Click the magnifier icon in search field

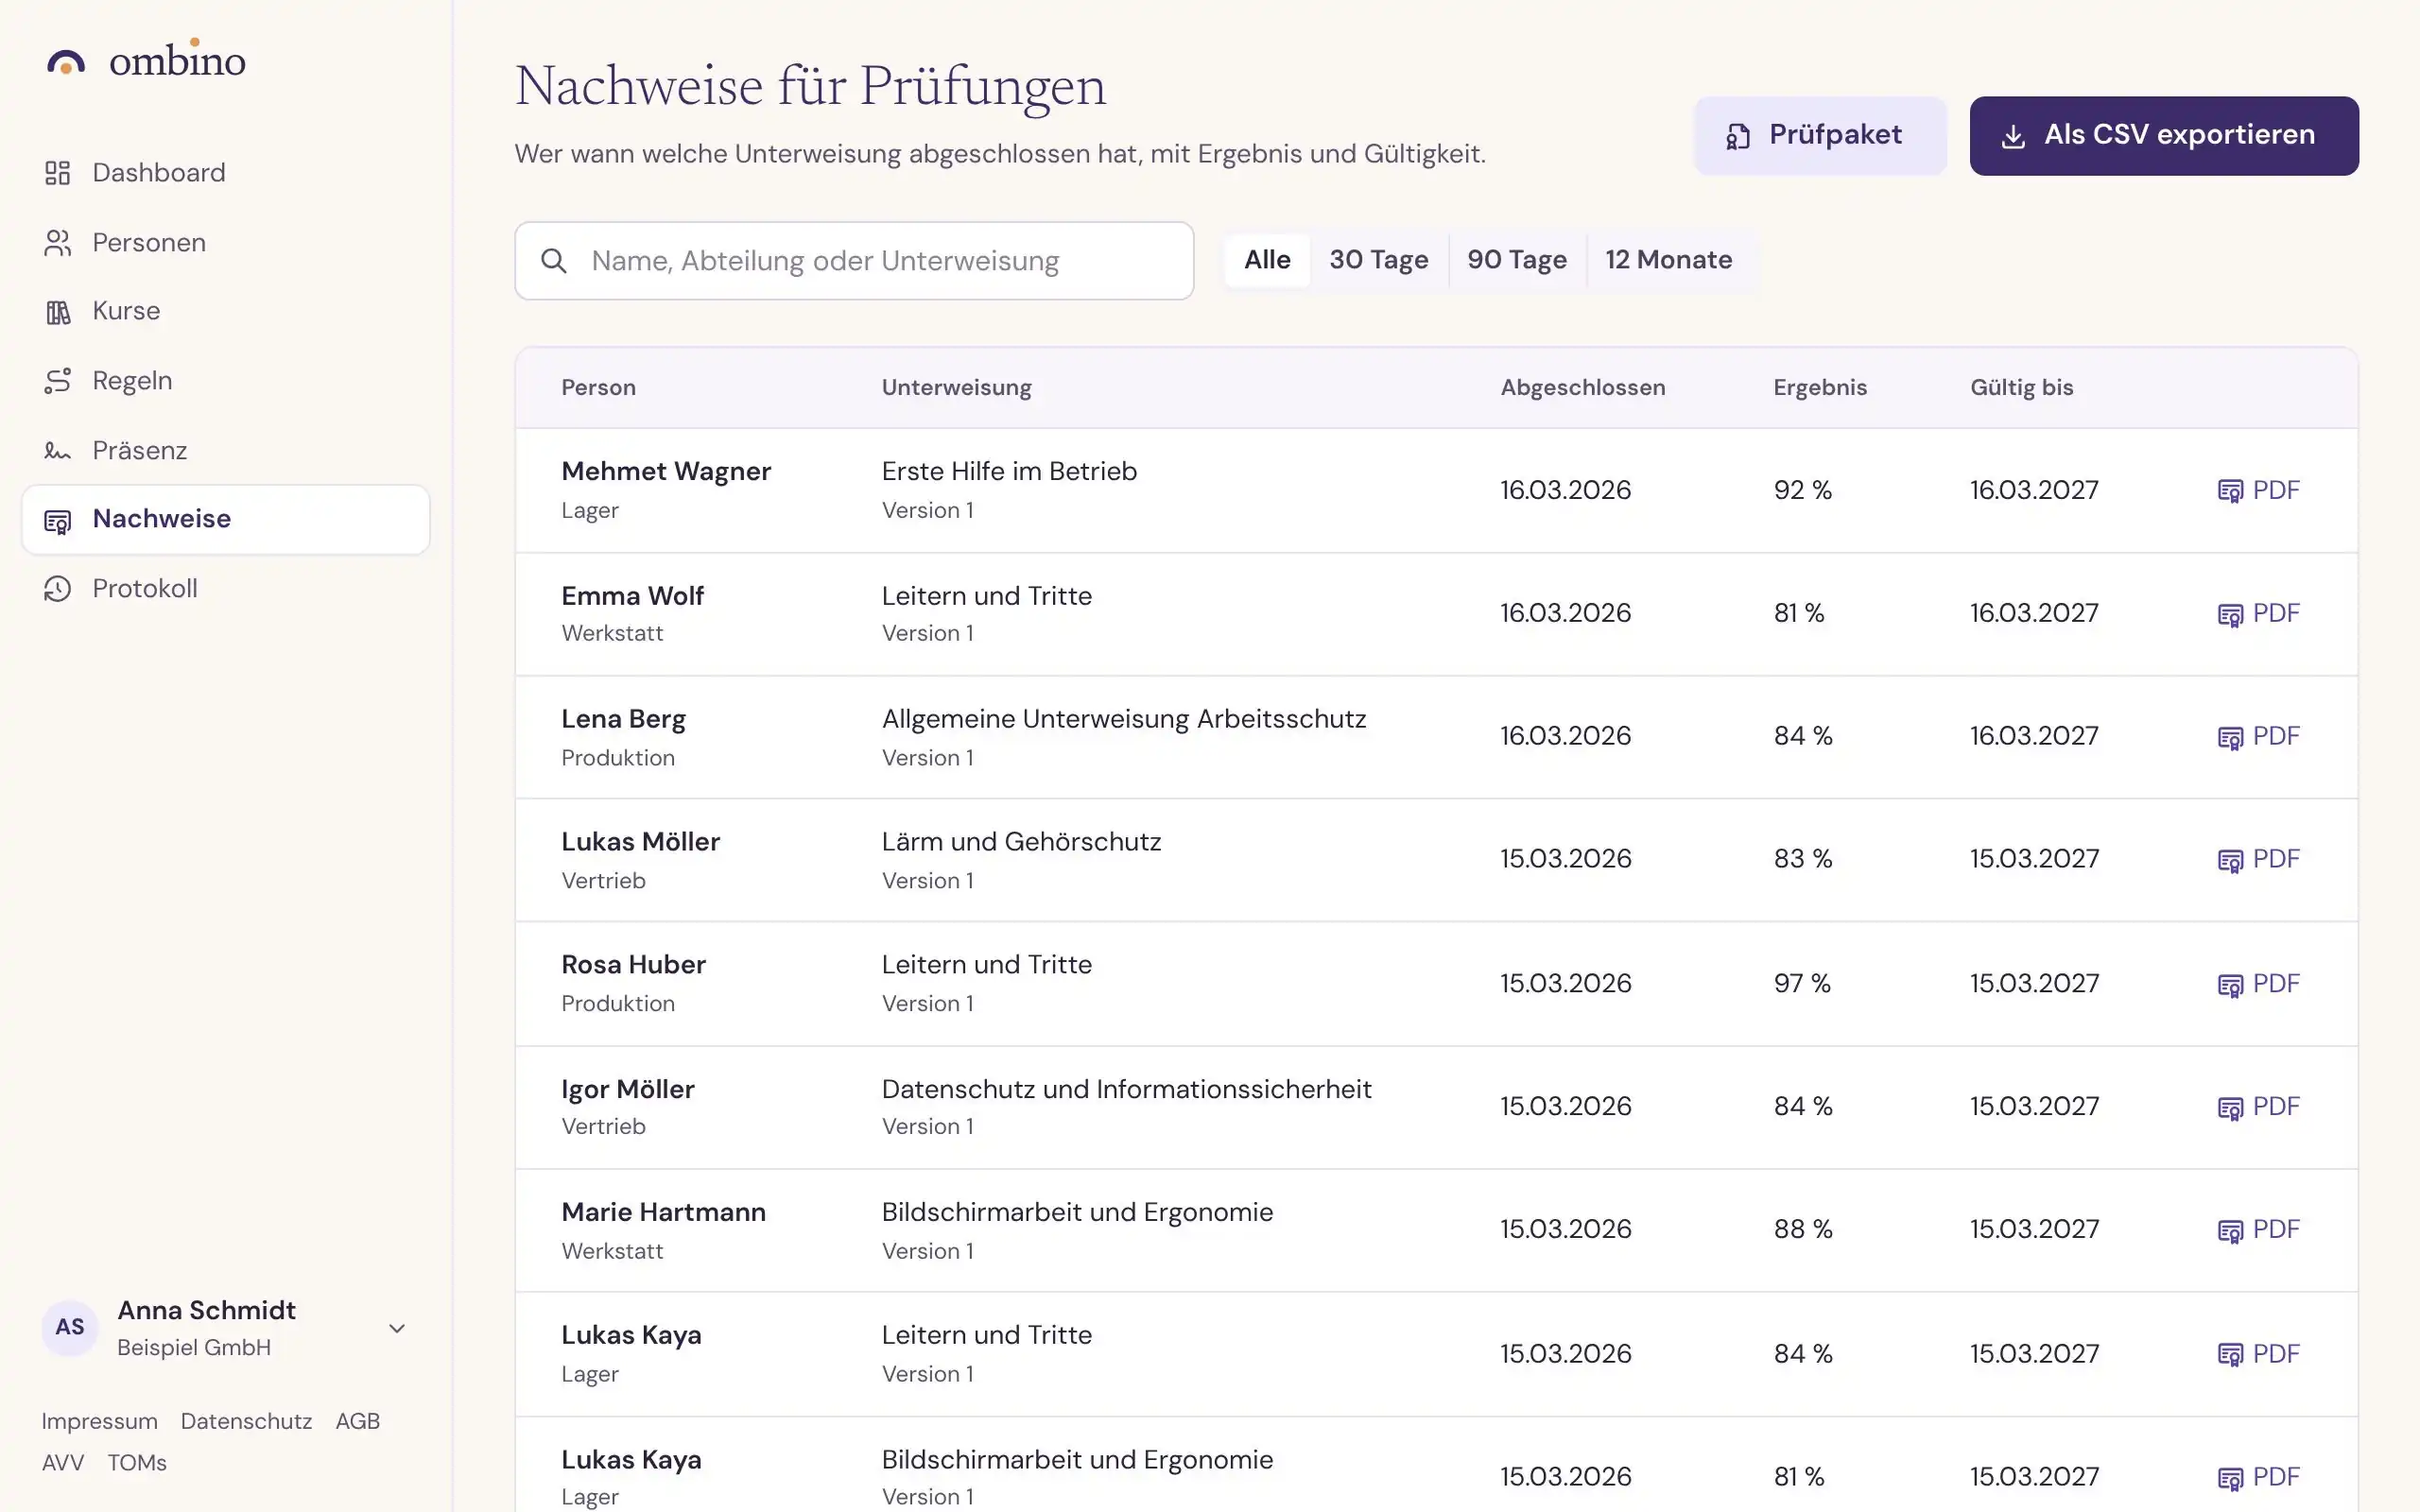coord(554,261)
